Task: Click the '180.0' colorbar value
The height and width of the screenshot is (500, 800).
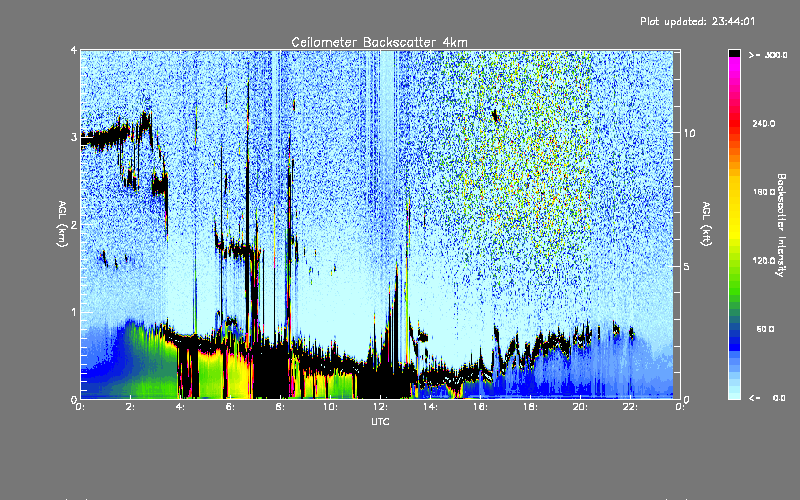Action: [x=764, y=192]
